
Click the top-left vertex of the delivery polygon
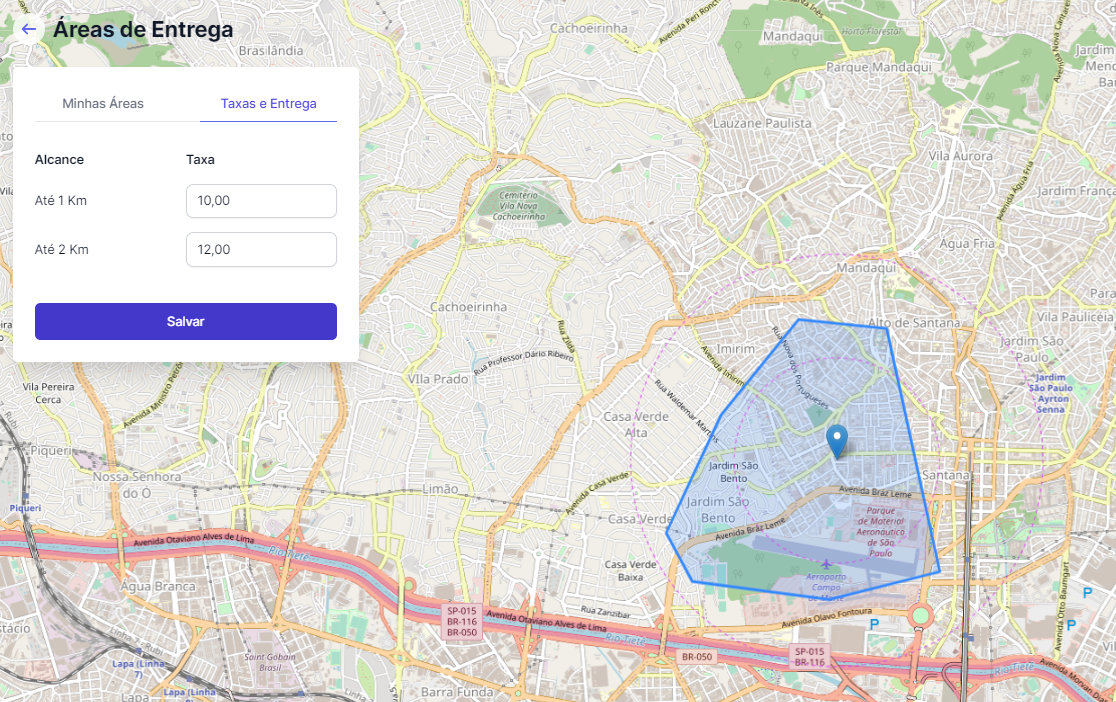(x=797, y=320)
